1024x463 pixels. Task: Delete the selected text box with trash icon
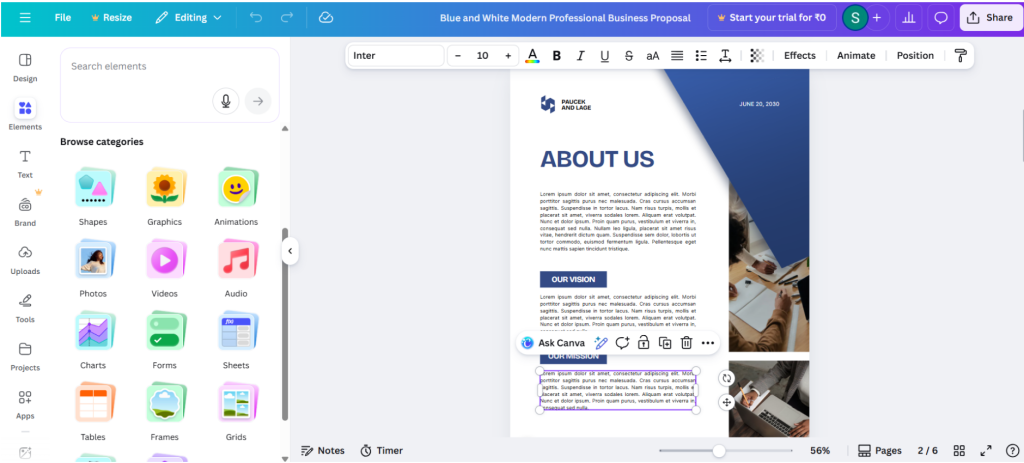tap(686, 343)
